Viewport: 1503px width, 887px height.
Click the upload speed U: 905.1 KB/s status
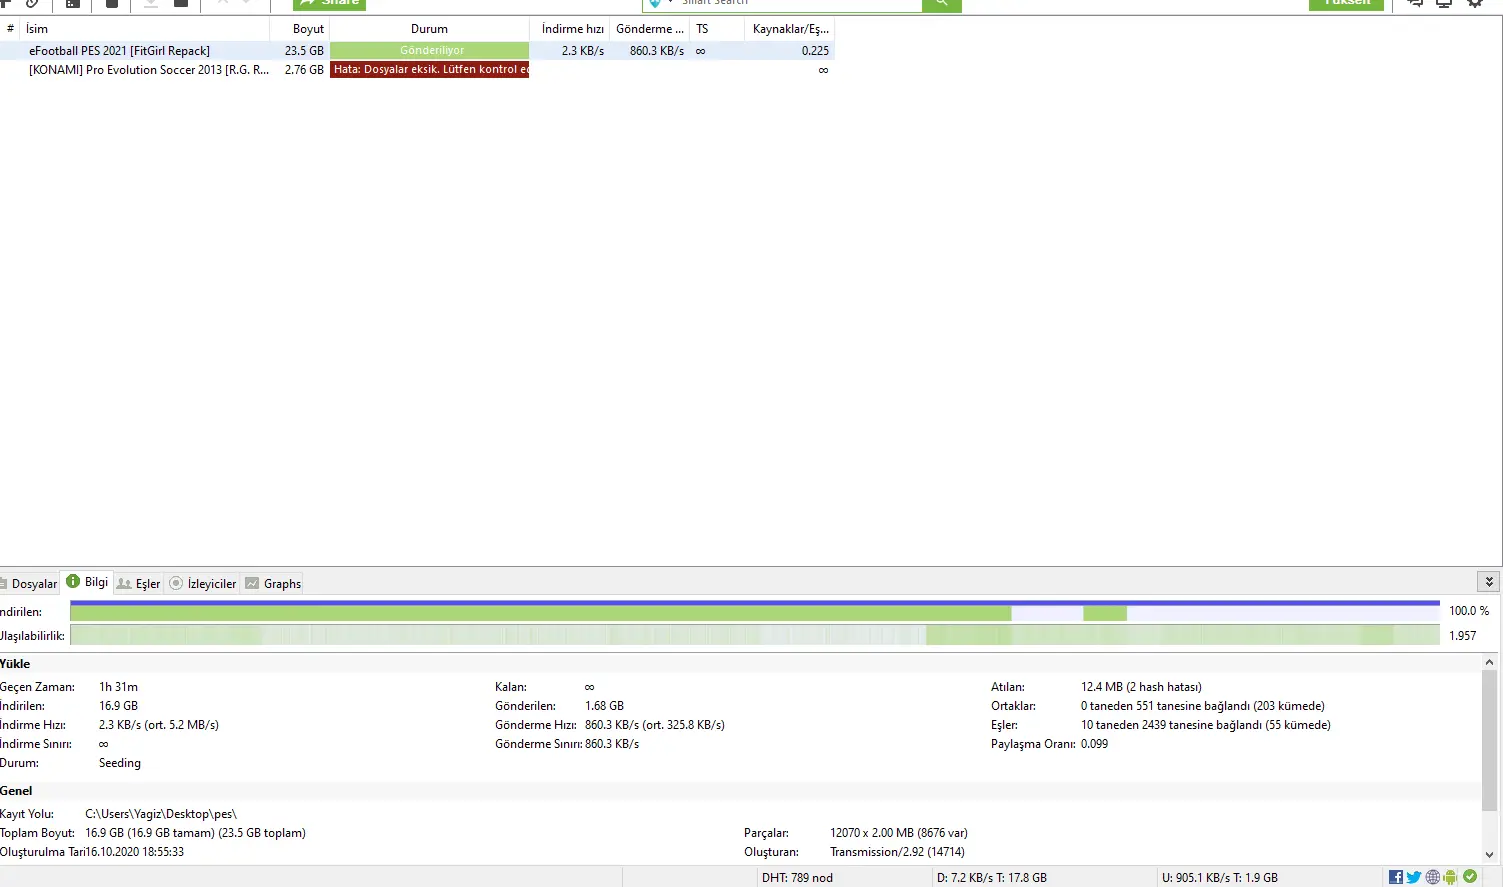point(1220,878)
